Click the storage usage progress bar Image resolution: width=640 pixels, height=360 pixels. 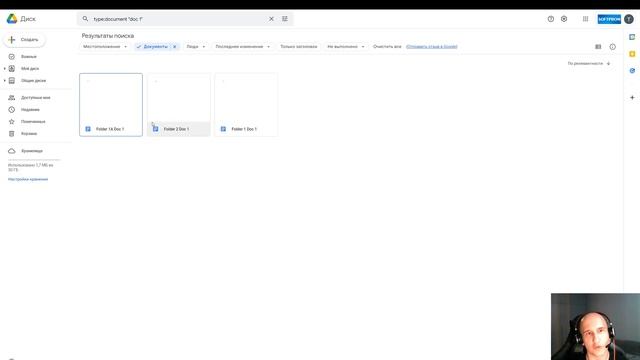coord(34,160)
